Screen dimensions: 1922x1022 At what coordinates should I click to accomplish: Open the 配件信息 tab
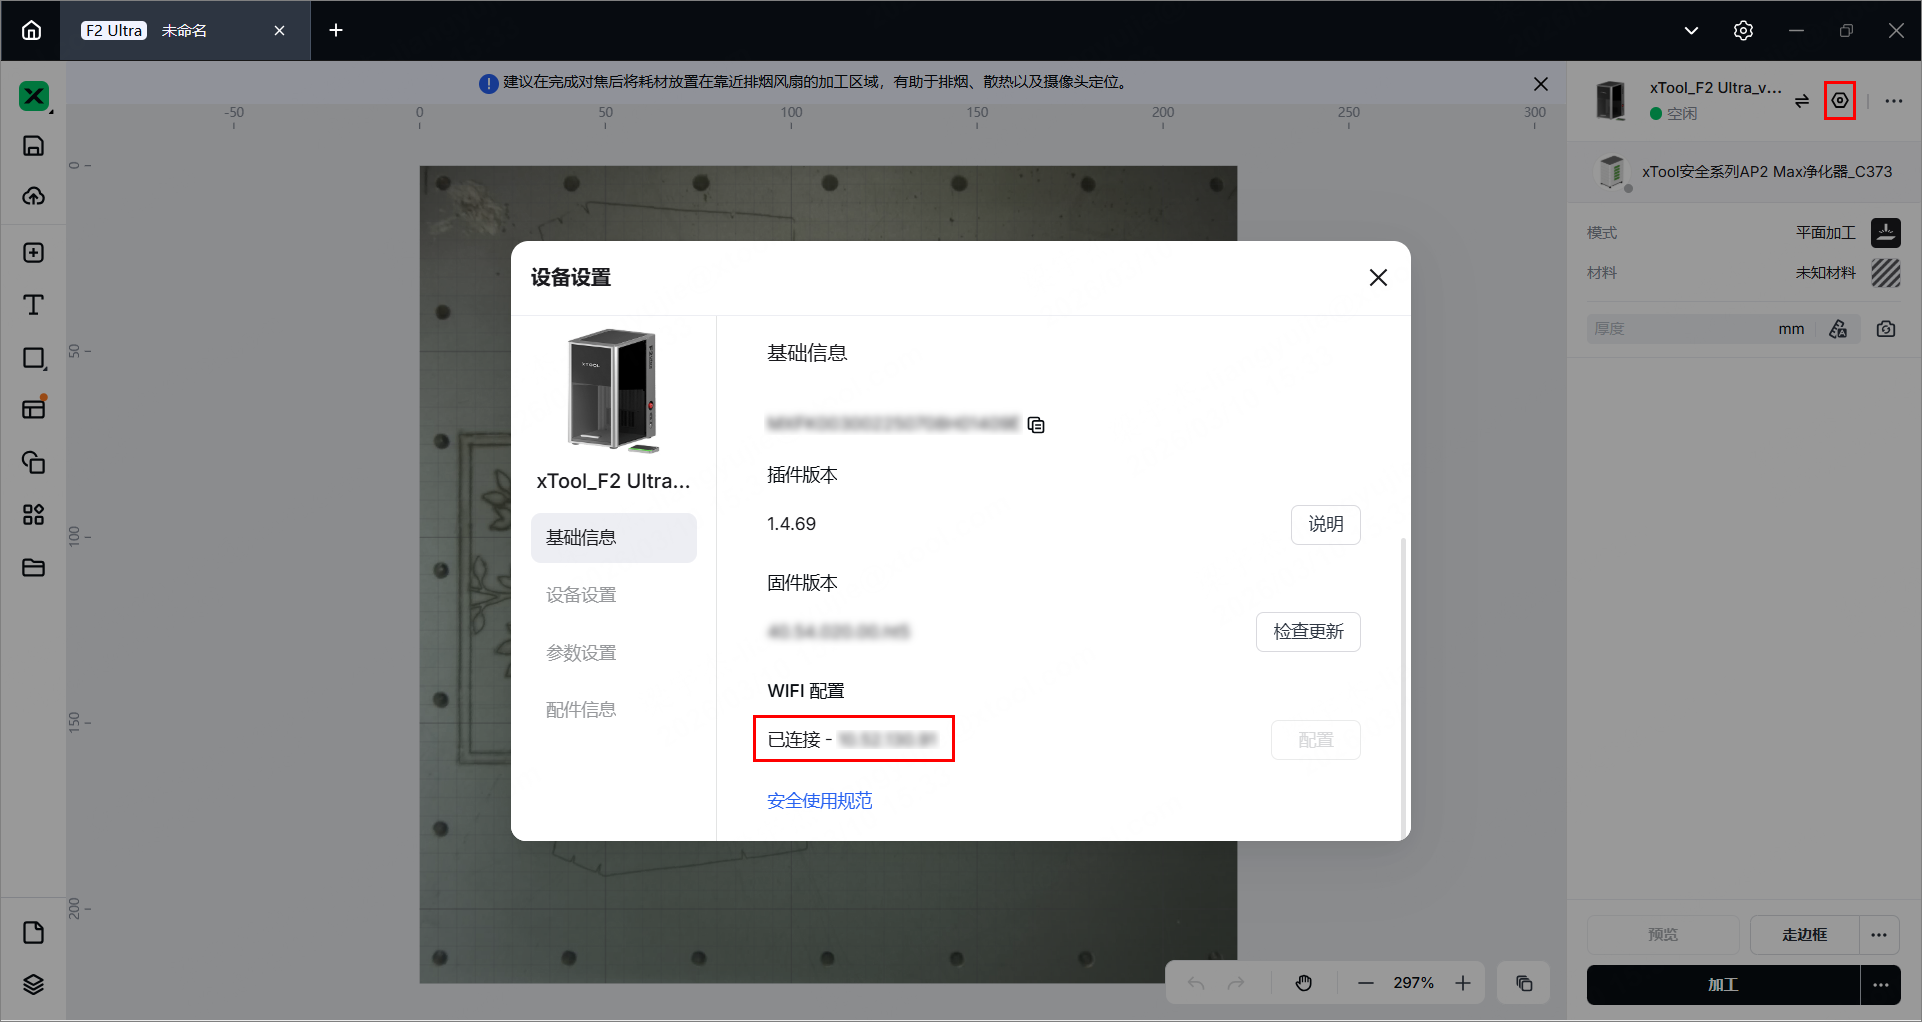pyautogui.click(x=581, y=710)
